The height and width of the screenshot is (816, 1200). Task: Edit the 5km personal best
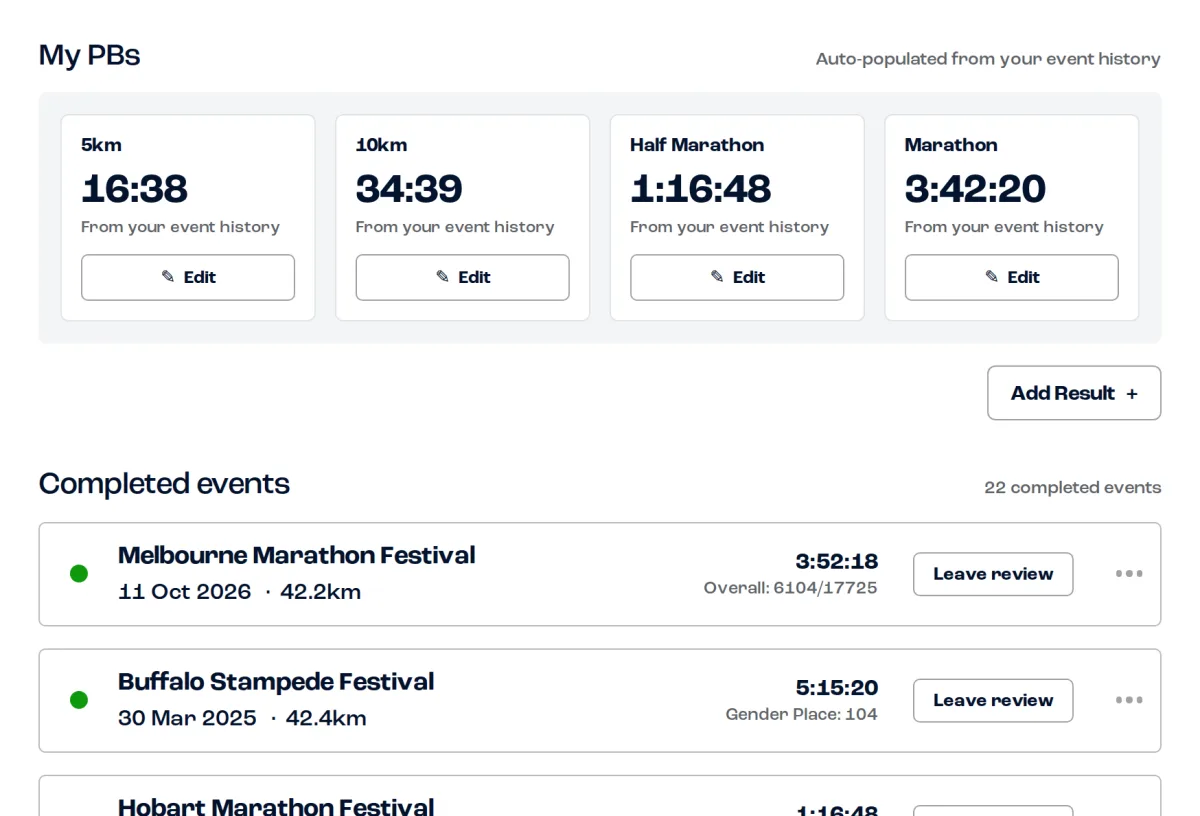(x=188, y=277)
